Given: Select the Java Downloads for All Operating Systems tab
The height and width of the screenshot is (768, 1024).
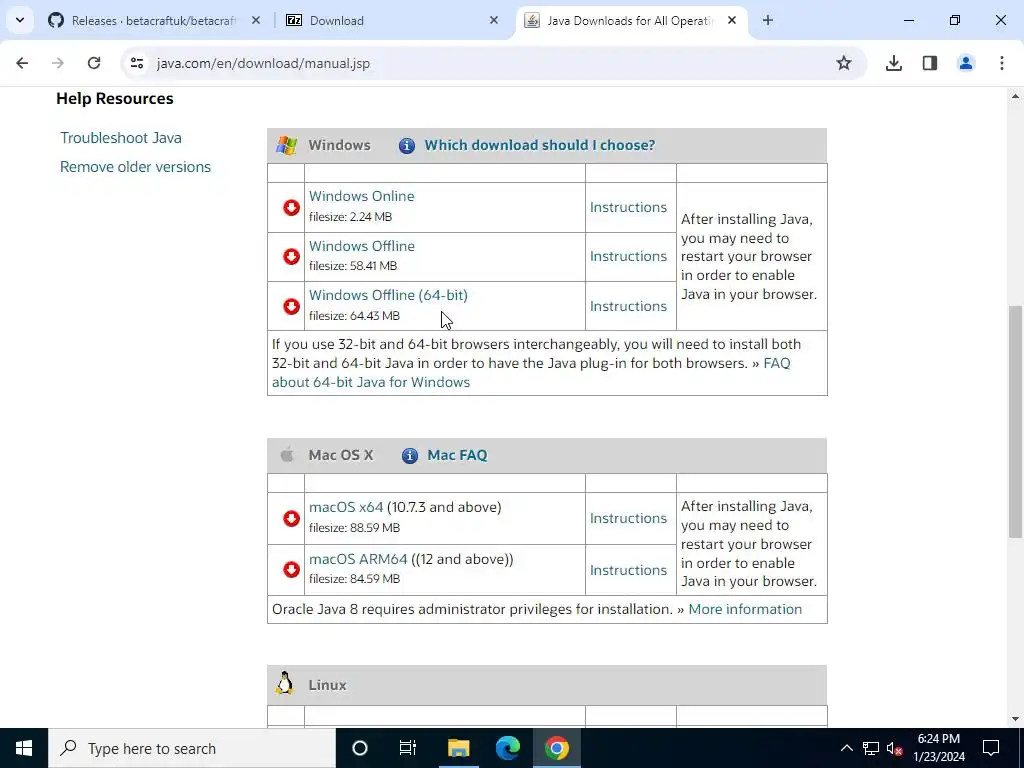Looking at the screenshot, I should pyautogui.click(x=631, y=20).
